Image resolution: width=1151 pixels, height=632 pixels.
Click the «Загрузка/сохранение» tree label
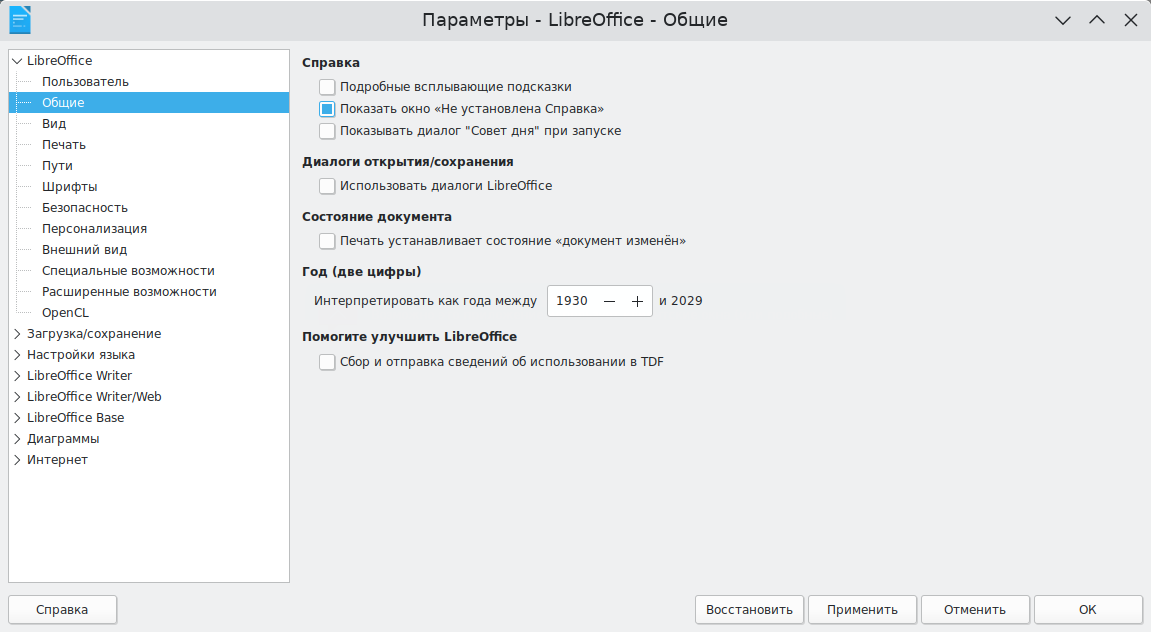click(94, 334)
